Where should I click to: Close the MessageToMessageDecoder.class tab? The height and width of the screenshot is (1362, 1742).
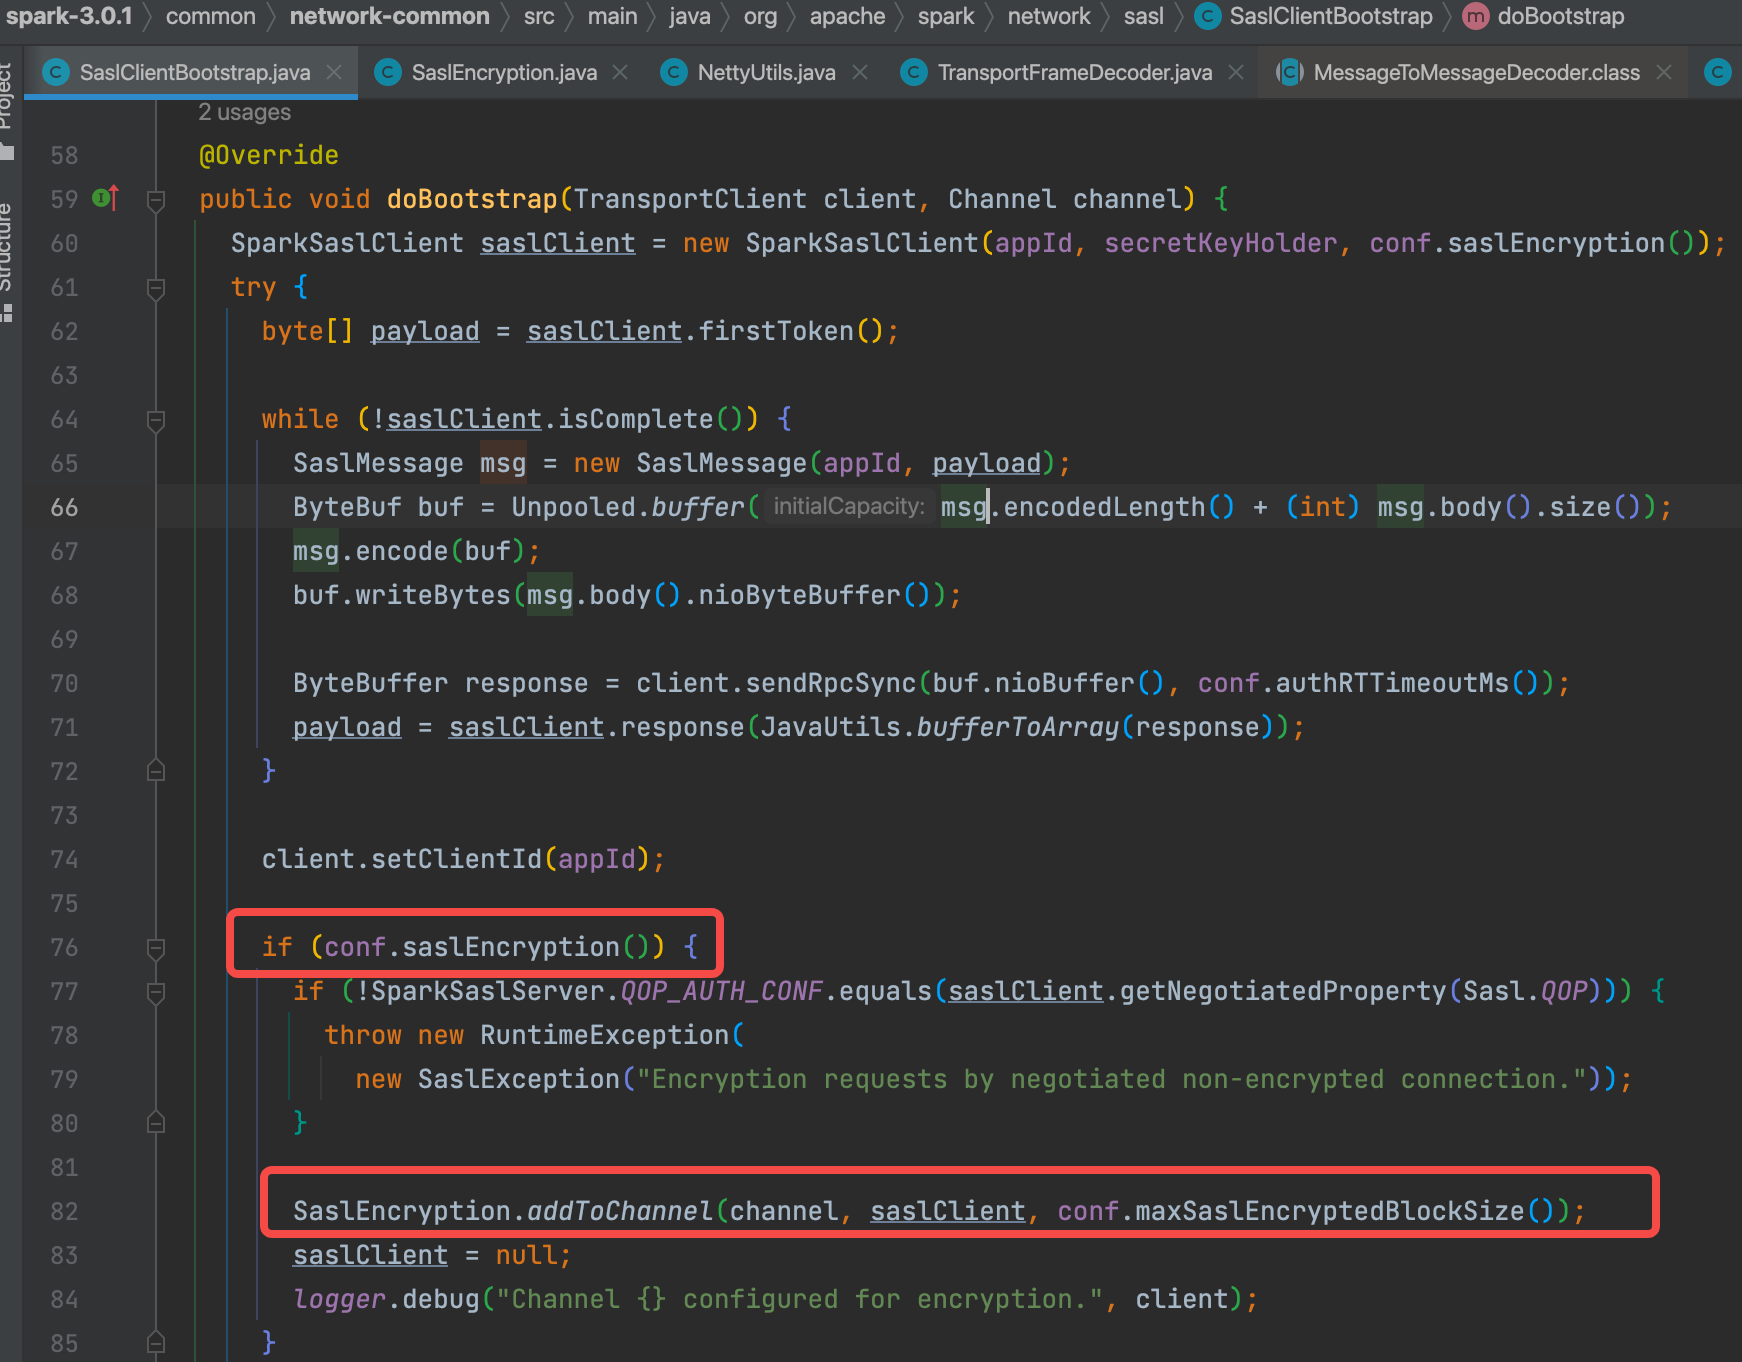coord(1664,72)
